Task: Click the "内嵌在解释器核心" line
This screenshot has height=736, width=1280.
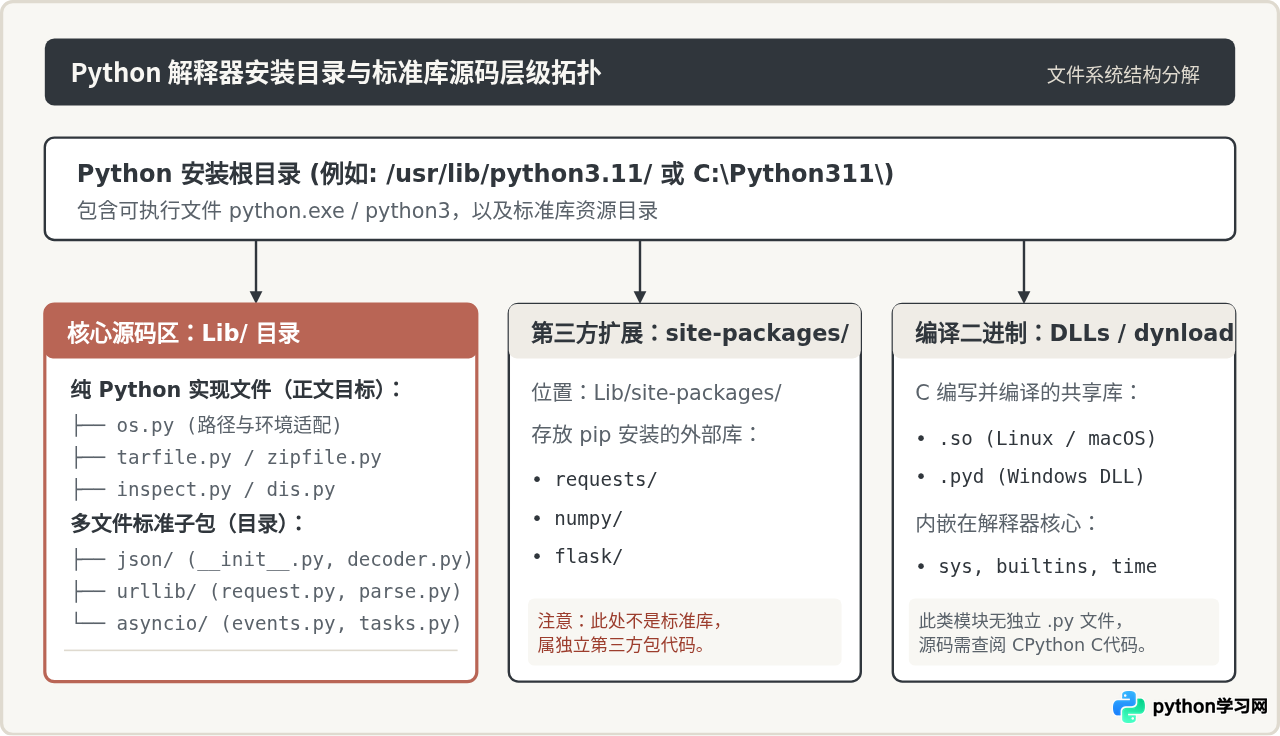Action: (x=1007, y=523)
